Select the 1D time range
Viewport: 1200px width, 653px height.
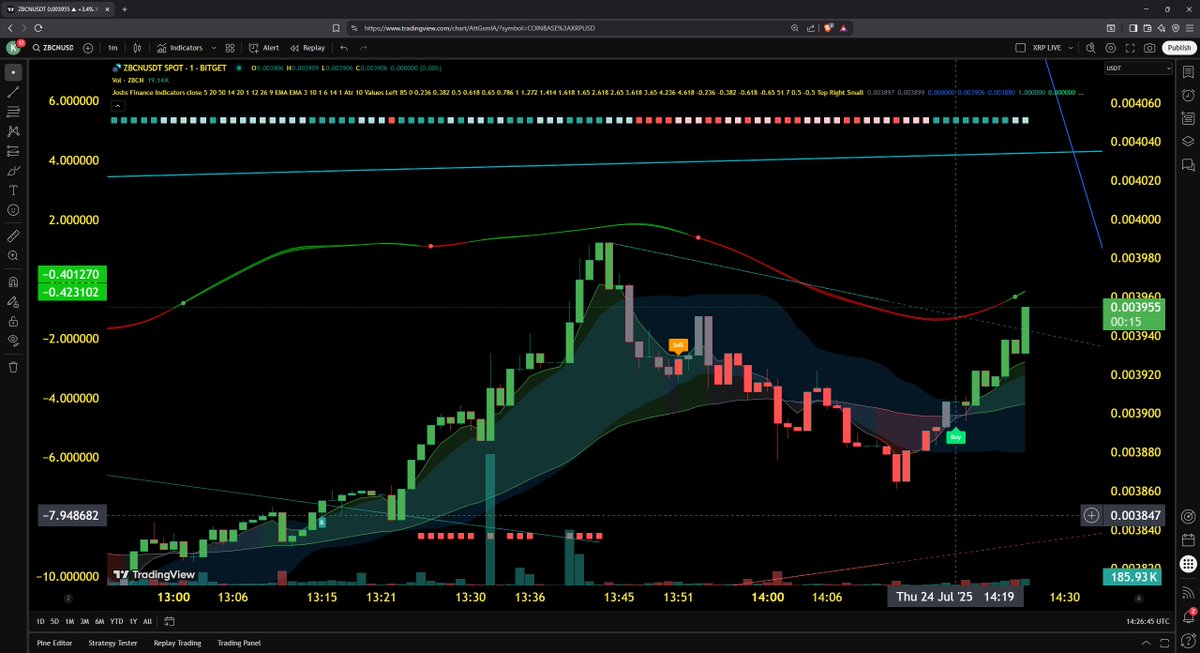[40, 621]
